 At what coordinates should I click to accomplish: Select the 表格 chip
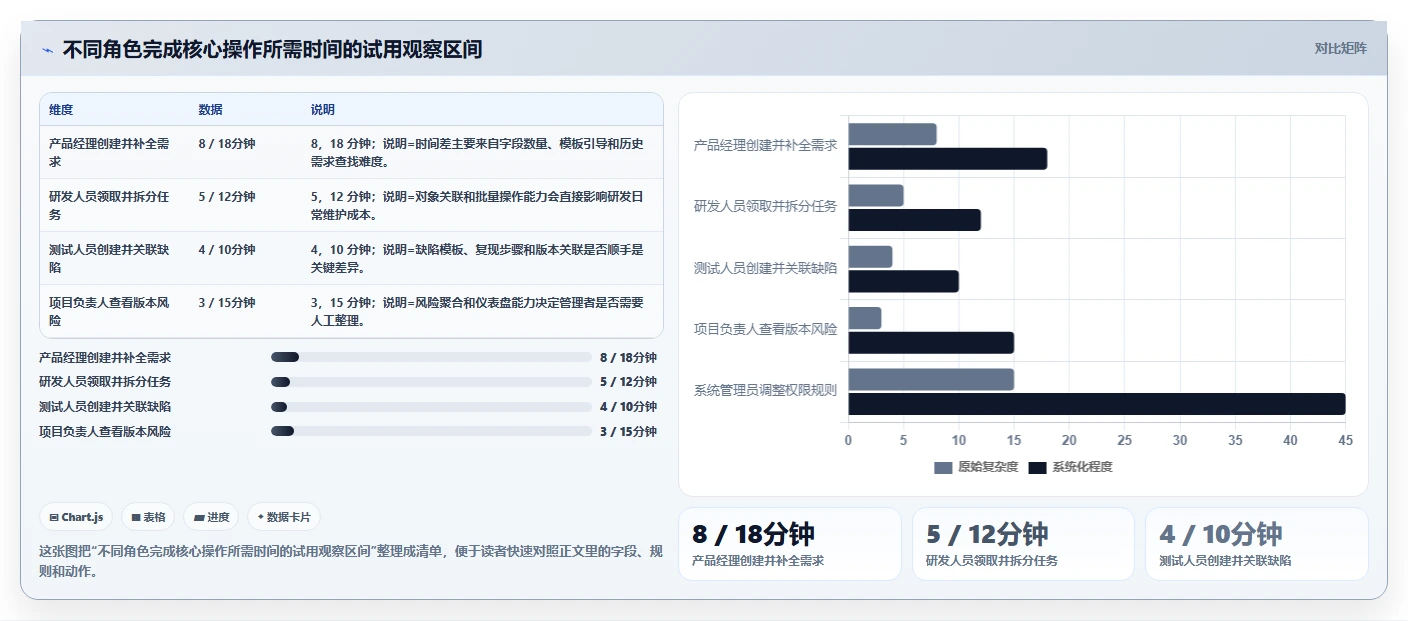[148, 517]
